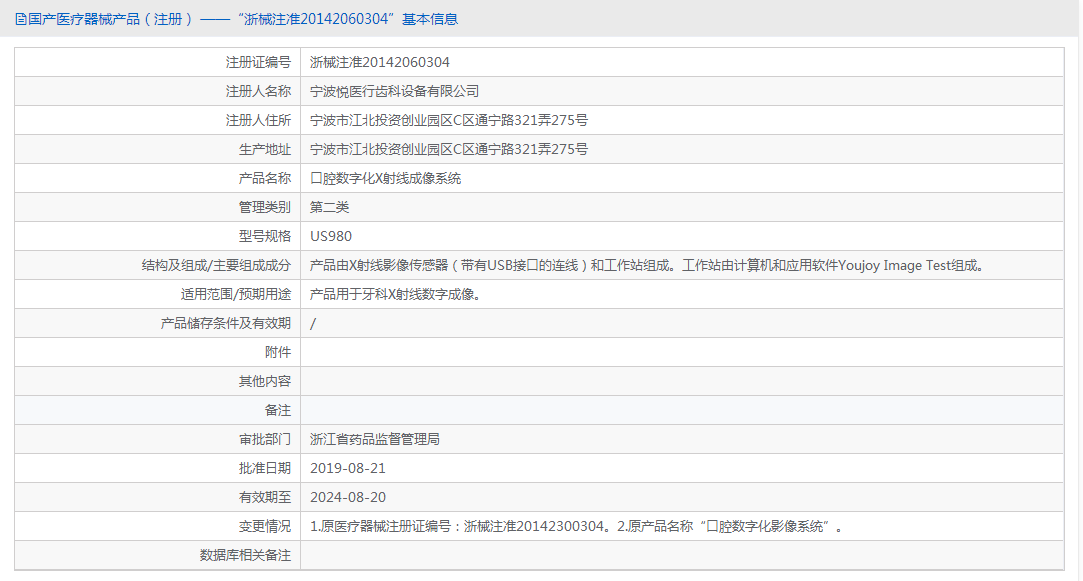Viewport: 1083px width, 581px height.
Task: Click product name 口腔数字化X射线成像系统
Action: click(385, 178)
